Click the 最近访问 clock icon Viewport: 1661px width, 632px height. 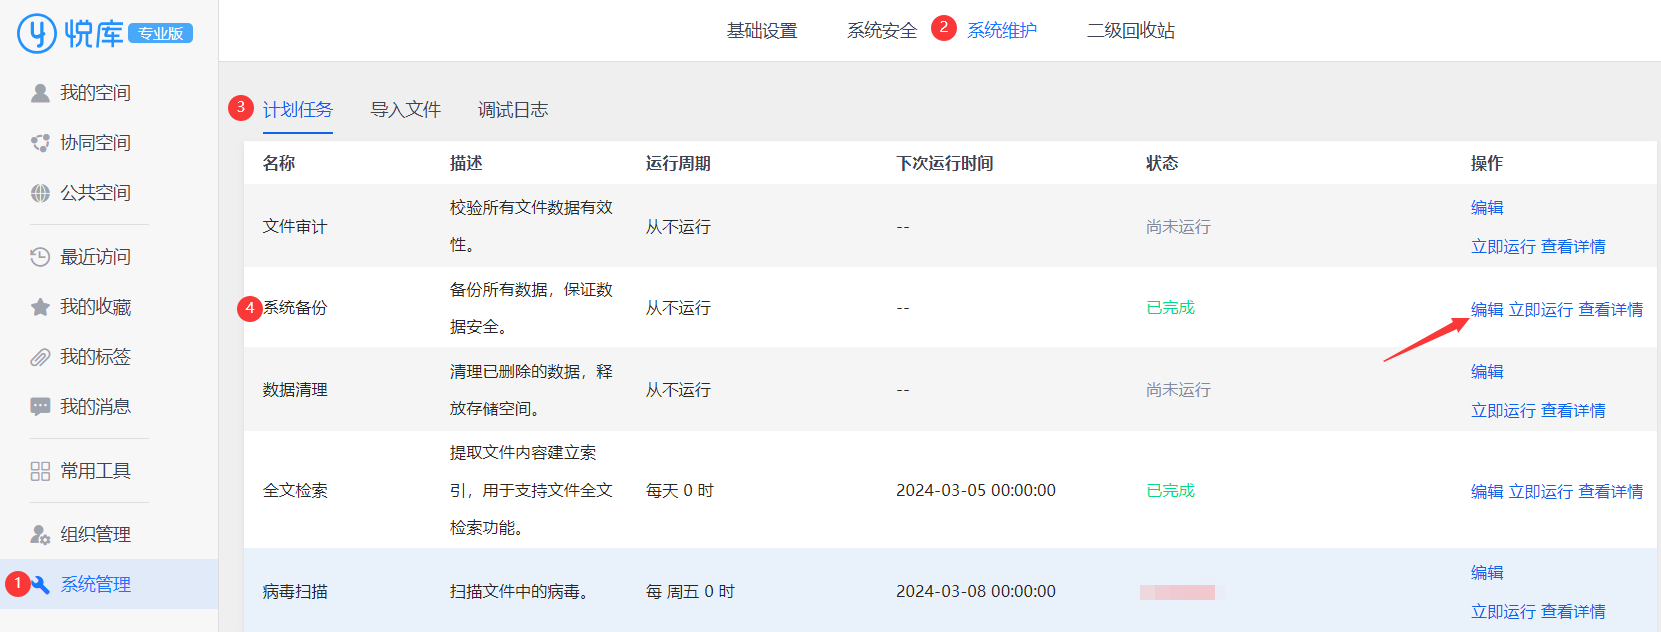[40, 257]
